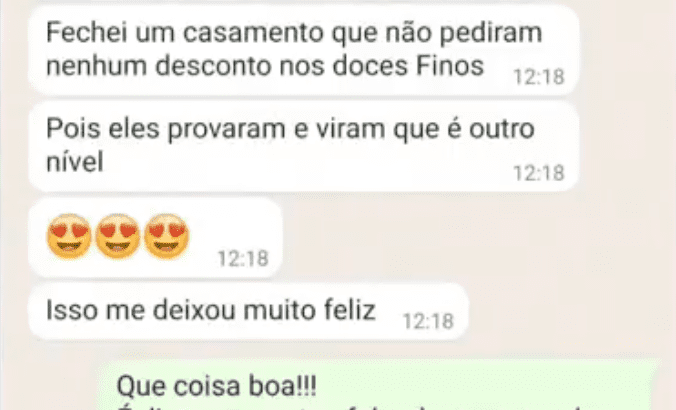The height and width of the screenshot is (410, 676).
Task: Tap the first heart-eyes emoji
Action: pyautogui.click(x=69, y=236)
